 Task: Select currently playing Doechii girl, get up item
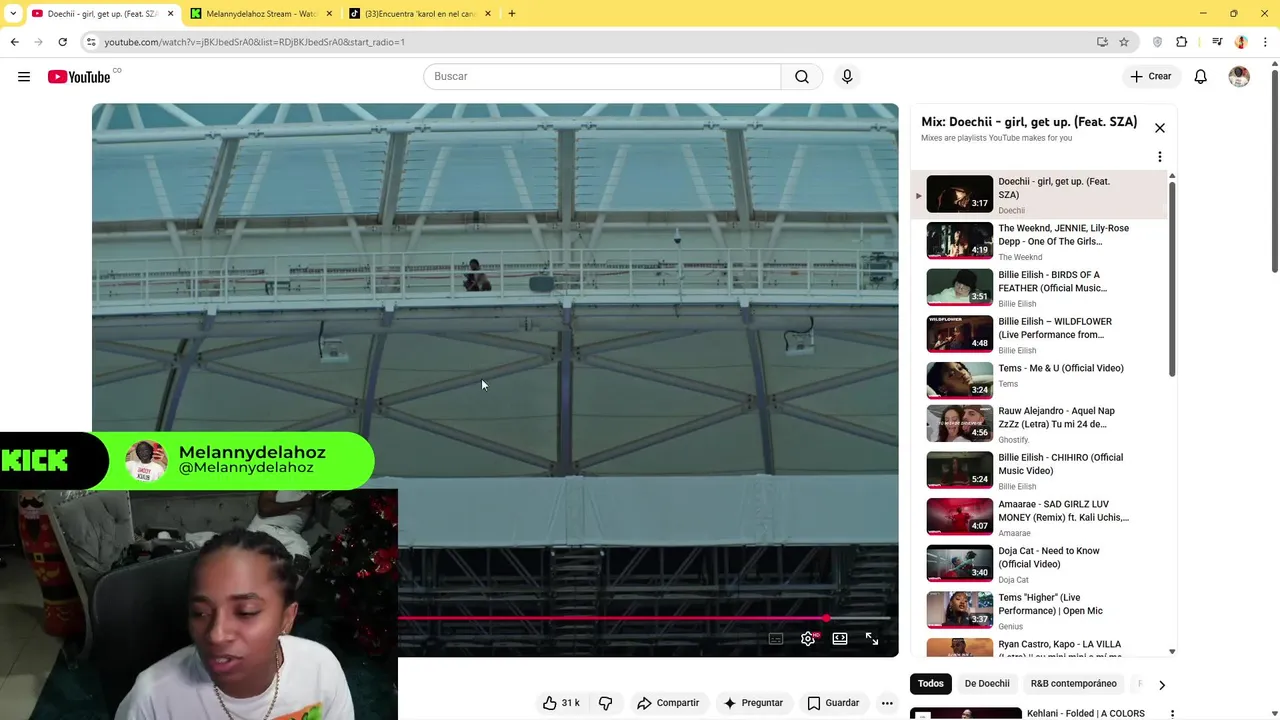[x=1040, y=195]
